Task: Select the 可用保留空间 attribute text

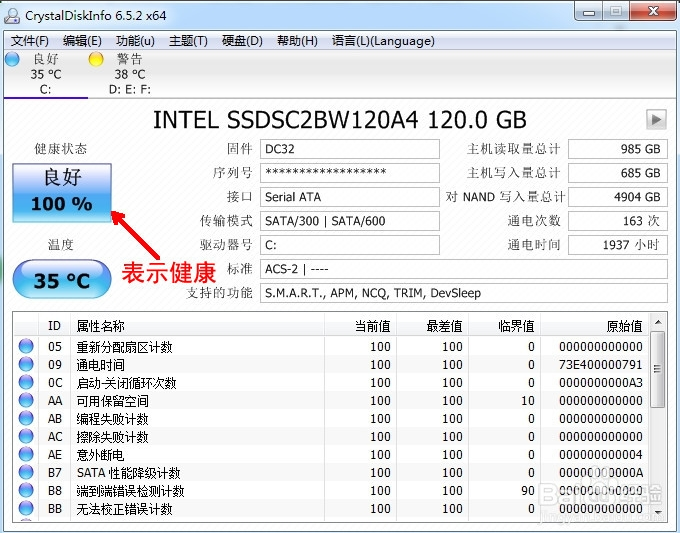Action: click(x=112, y=401)
